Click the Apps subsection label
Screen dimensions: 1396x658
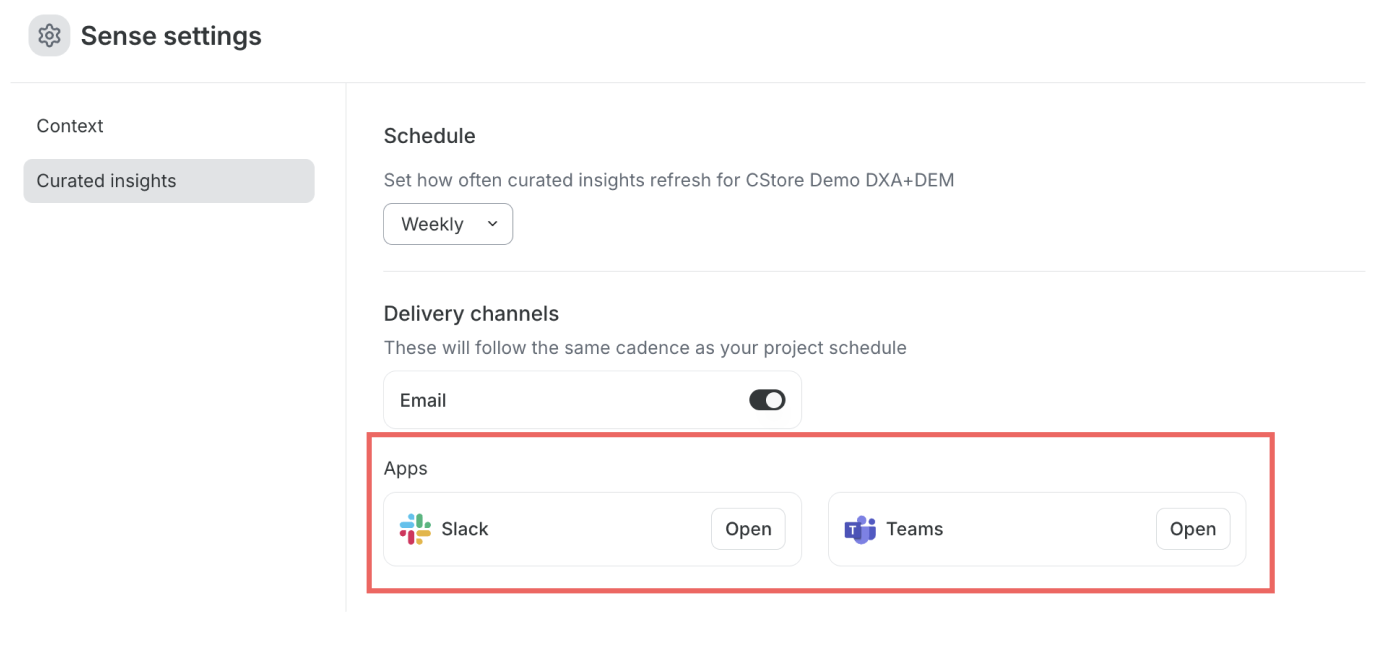pyautogui.click(x=406, y=468)
